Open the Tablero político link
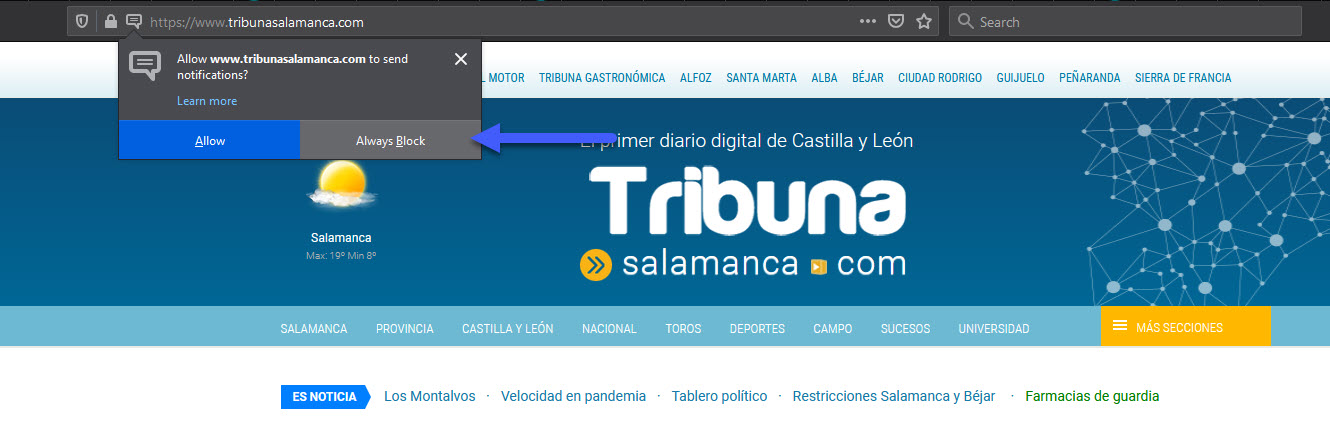Screen dimensions: 1330x433 [720, 396]
